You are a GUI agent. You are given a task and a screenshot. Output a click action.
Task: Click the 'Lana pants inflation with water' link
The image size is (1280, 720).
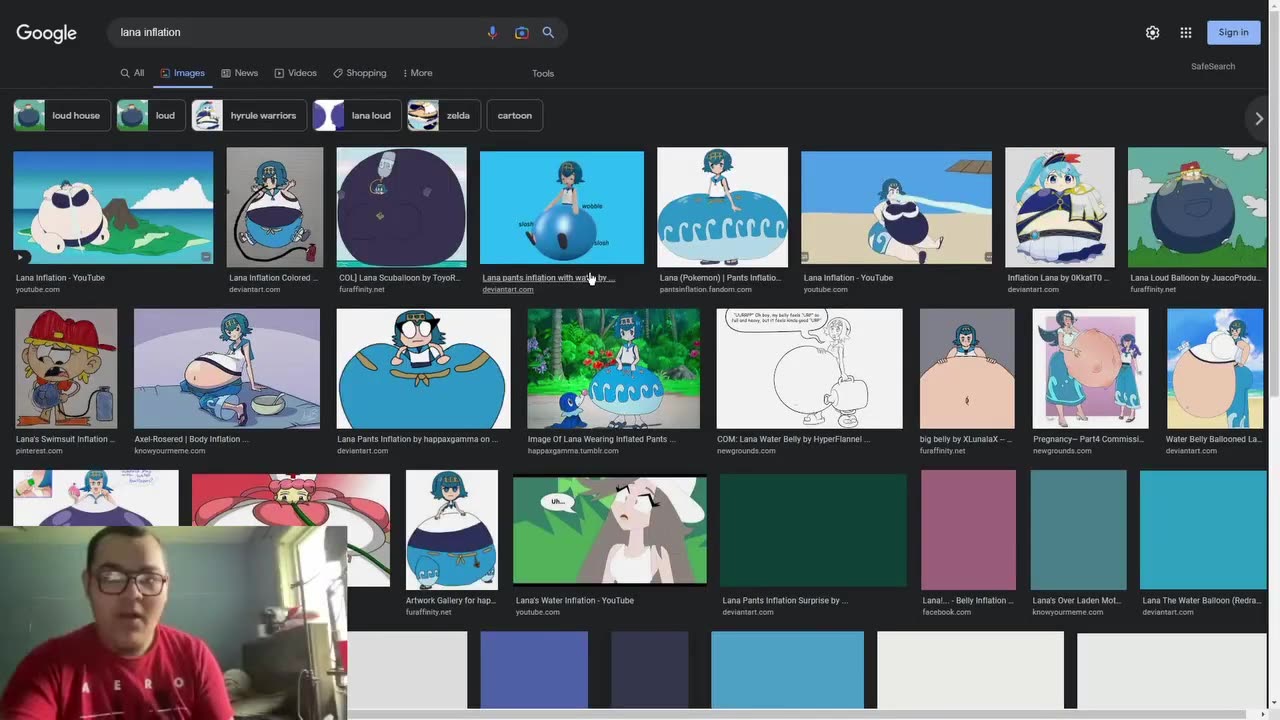point(548,278)
